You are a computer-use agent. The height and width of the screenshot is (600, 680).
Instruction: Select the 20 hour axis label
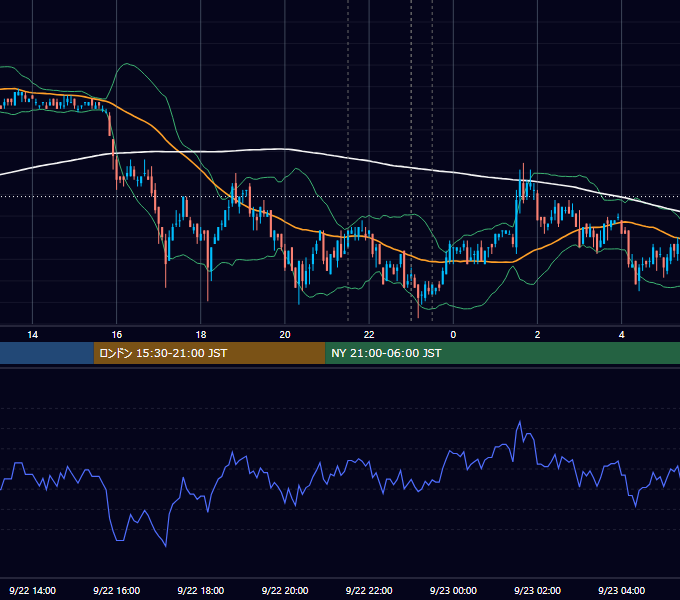(x=285, y=335)
